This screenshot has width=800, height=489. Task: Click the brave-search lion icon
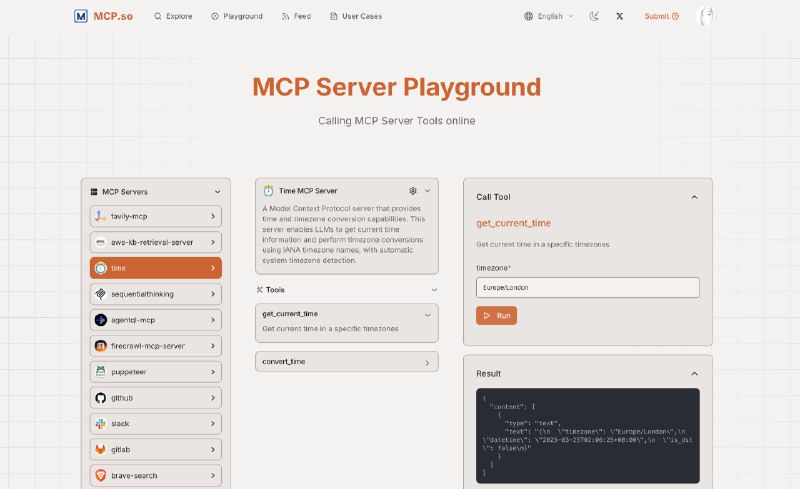[x=101, y=476]
